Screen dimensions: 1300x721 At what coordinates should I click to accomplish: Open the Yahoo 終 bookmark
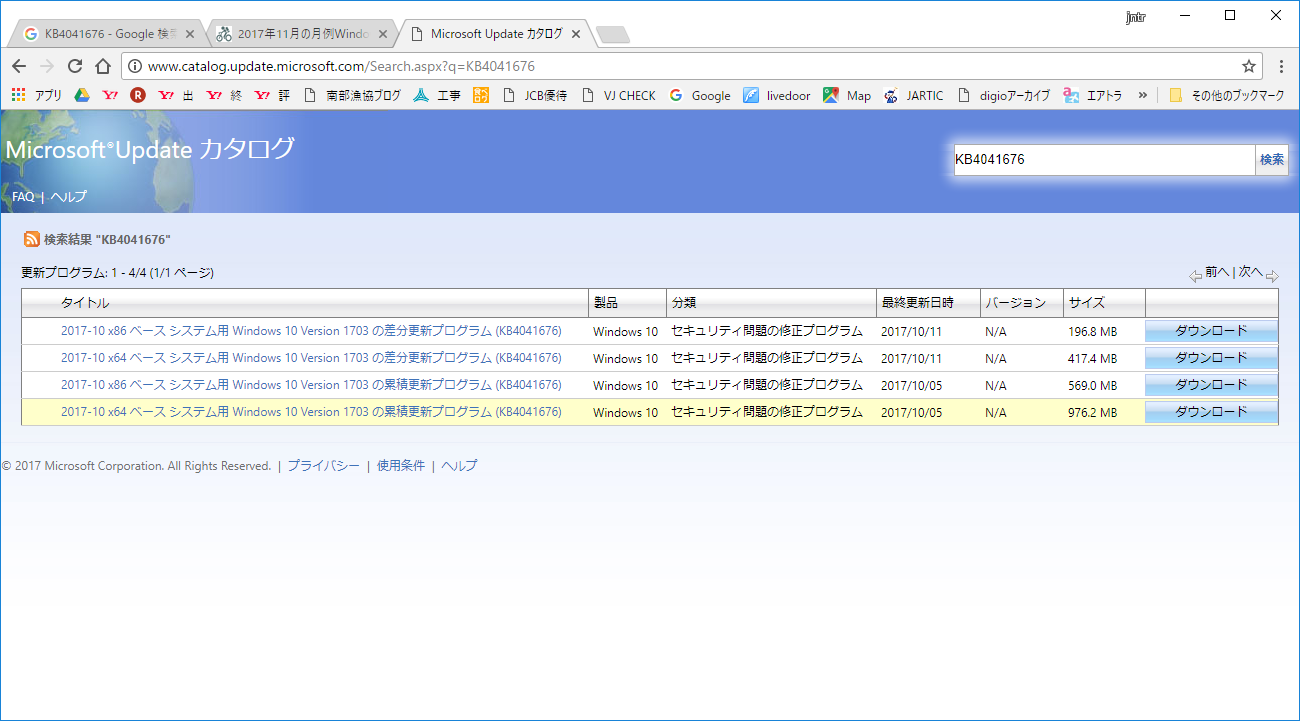(224, 96)
